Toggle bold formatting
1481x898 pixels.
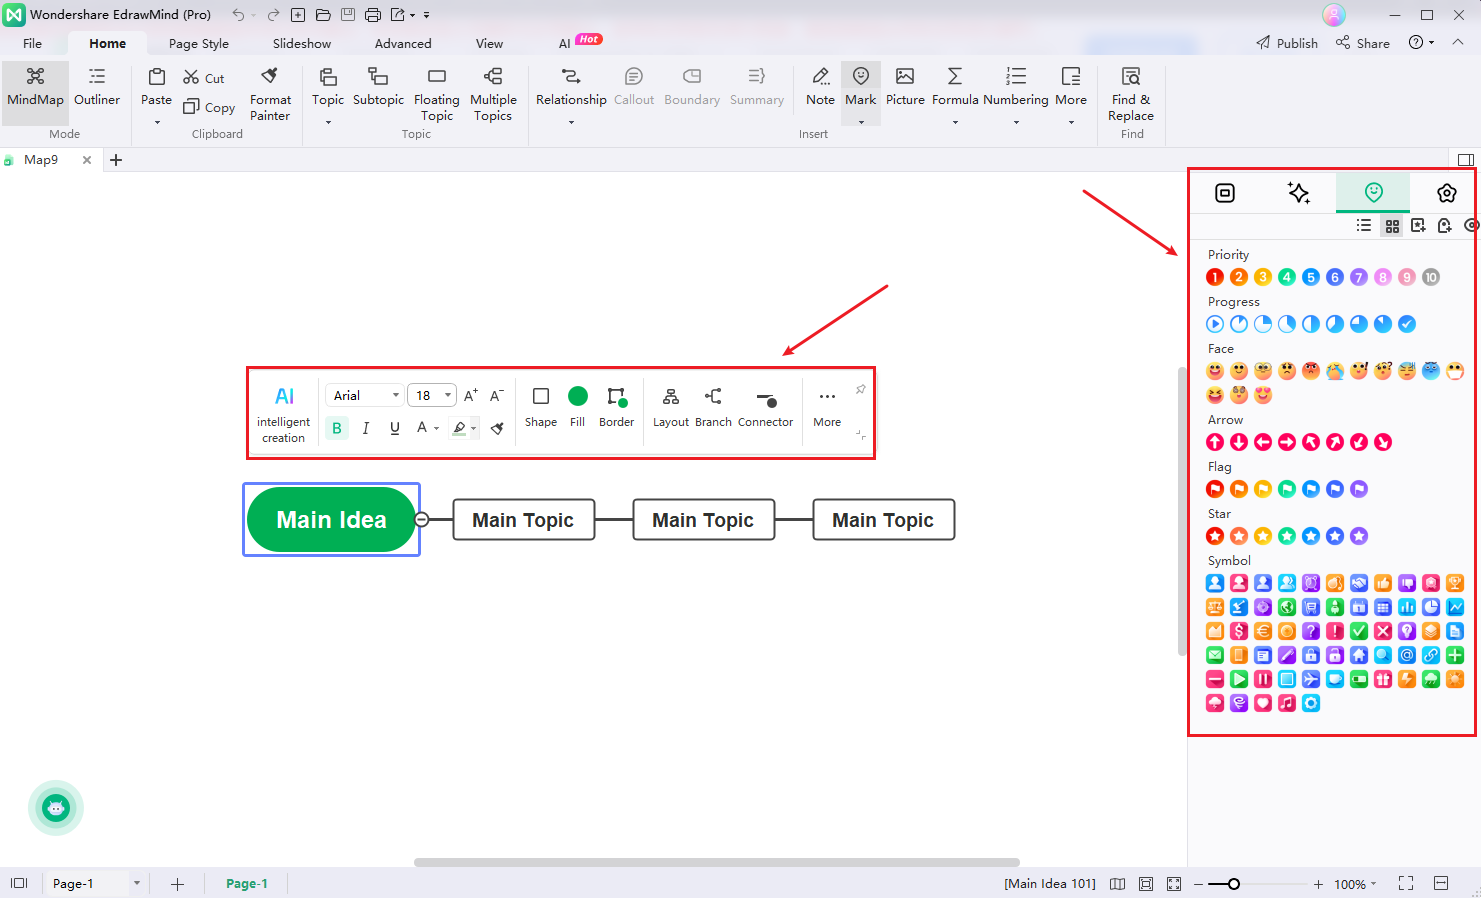coord(337,428)
